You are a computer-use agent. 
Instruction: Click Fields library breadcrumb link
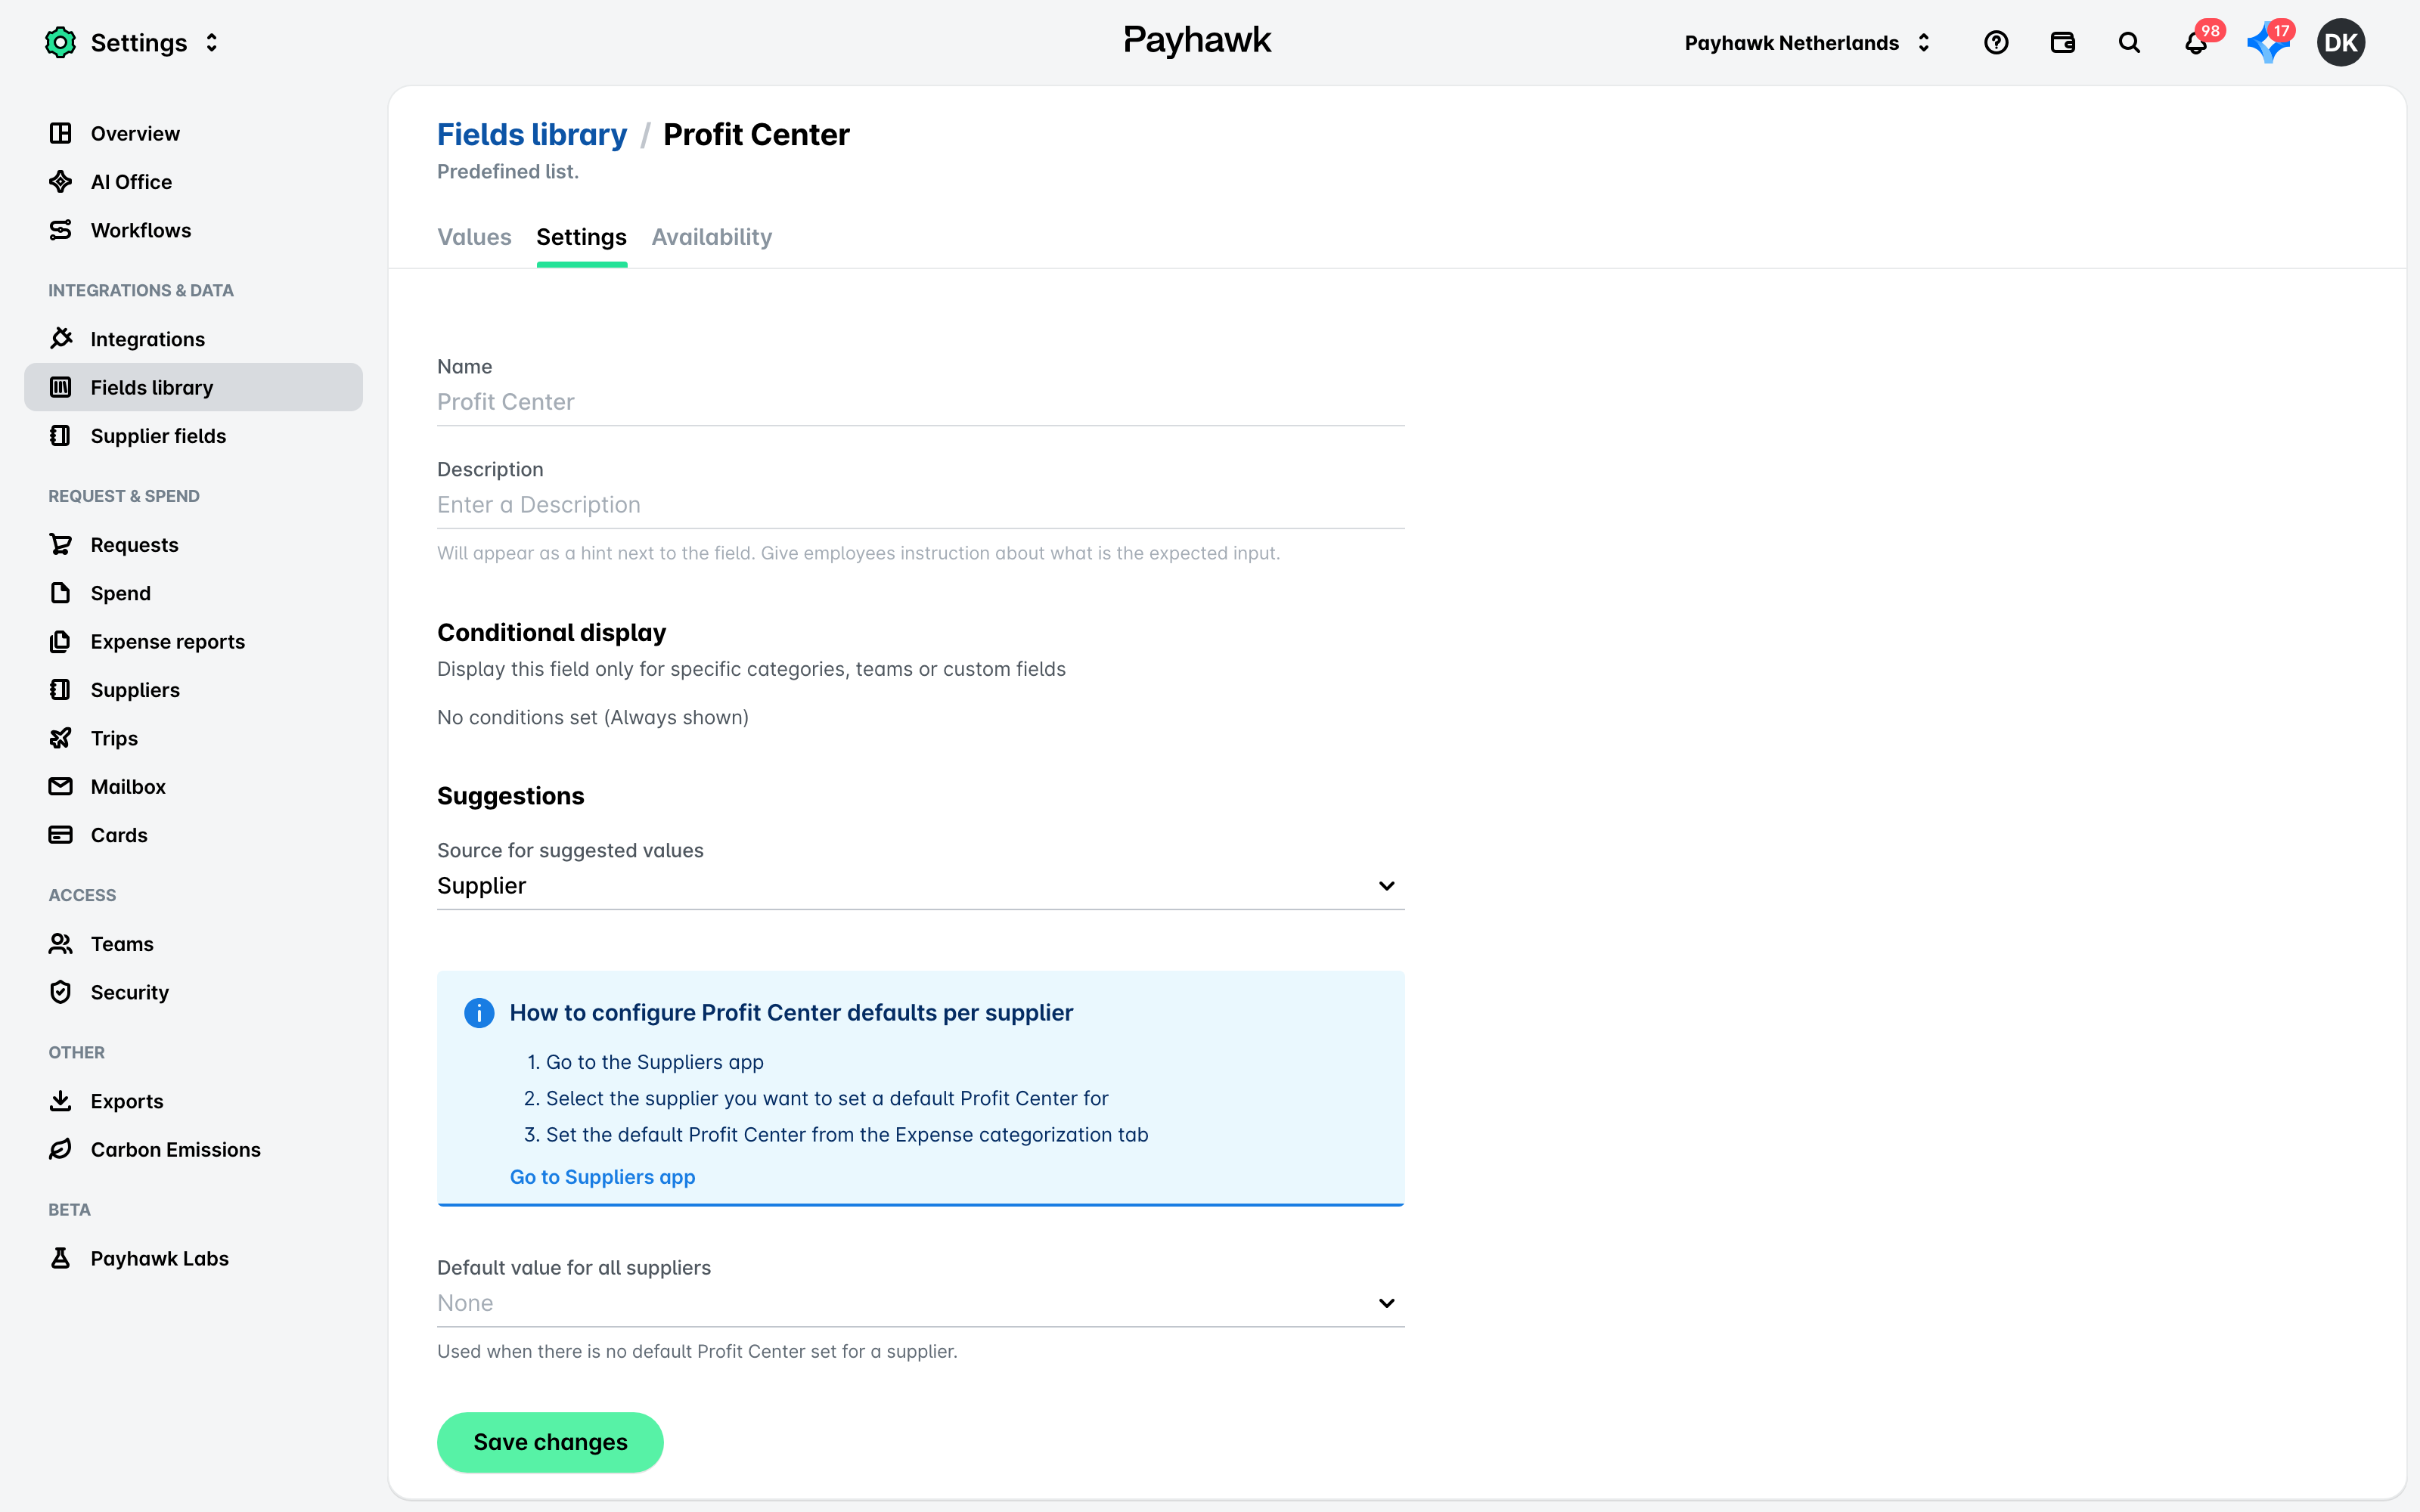pos(532,134)
